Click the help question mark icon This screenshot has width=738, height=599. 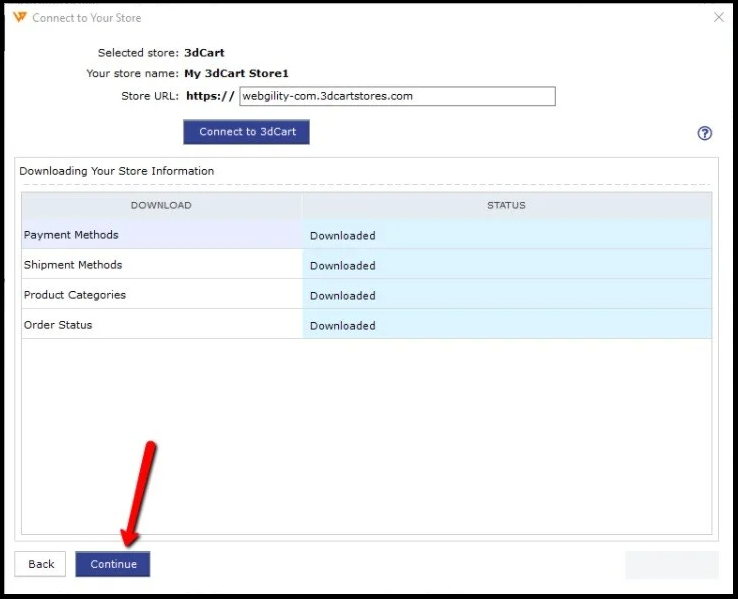point(704,133)
